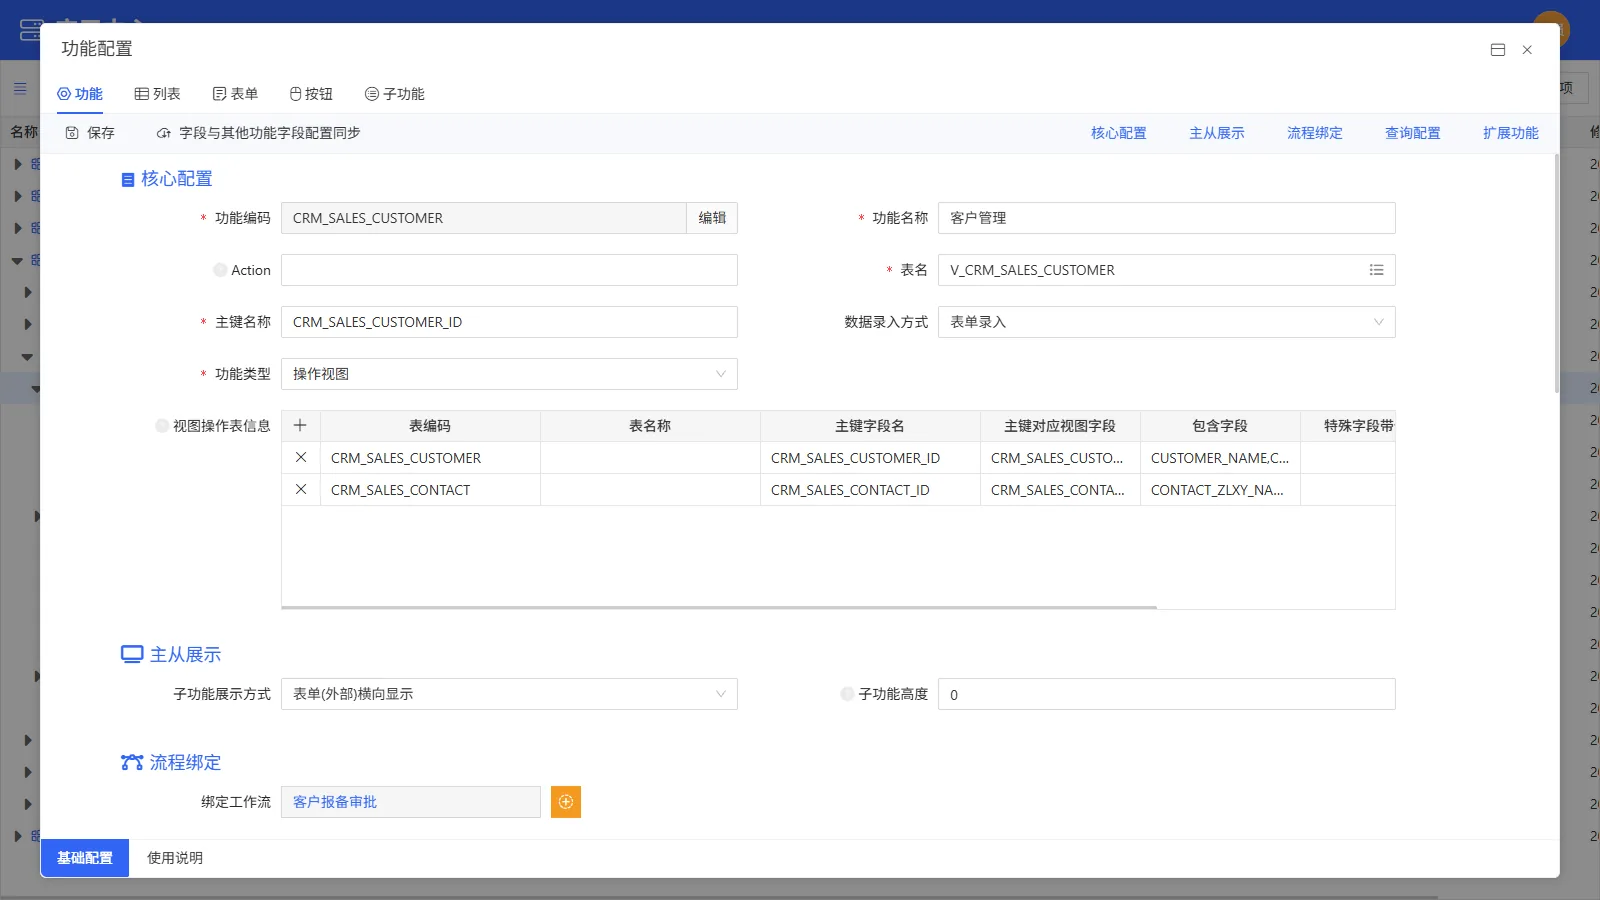Screen dimensions: 1600x900
Task: Open the 功能类型 dropdown
Action: point(509,374)
